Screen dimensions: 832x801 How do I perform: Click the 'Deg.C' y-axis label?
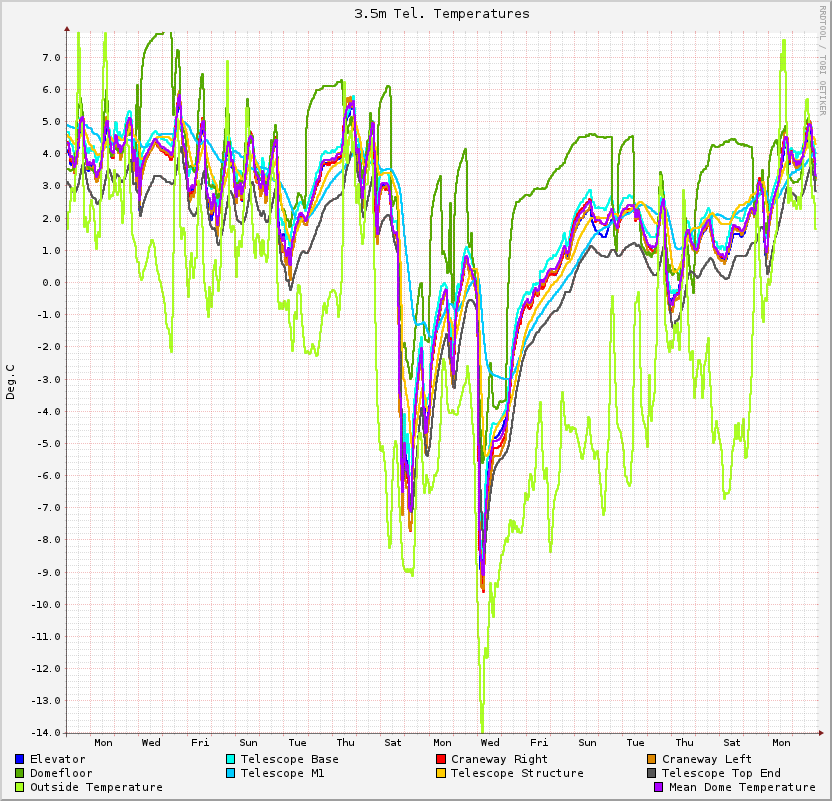pos(11,382)
